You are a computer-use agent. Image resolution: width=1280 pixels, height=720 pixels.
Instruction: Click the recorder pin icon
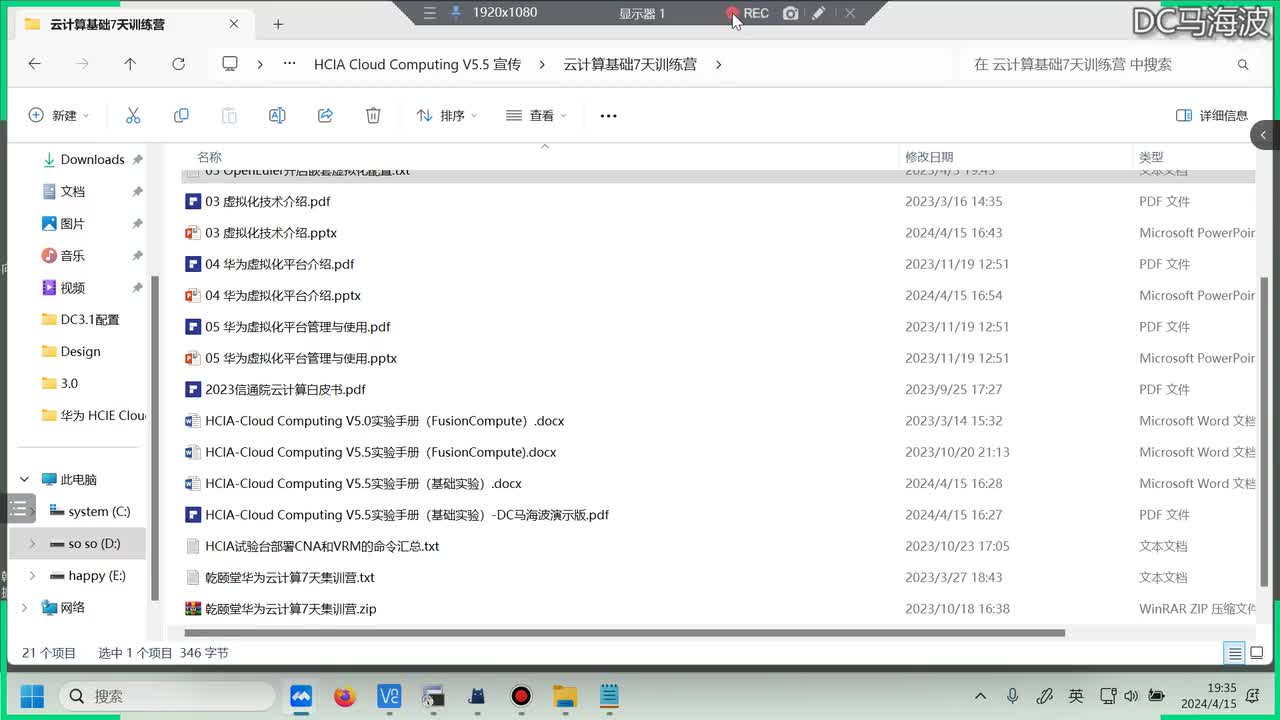[x=456, y=13]
